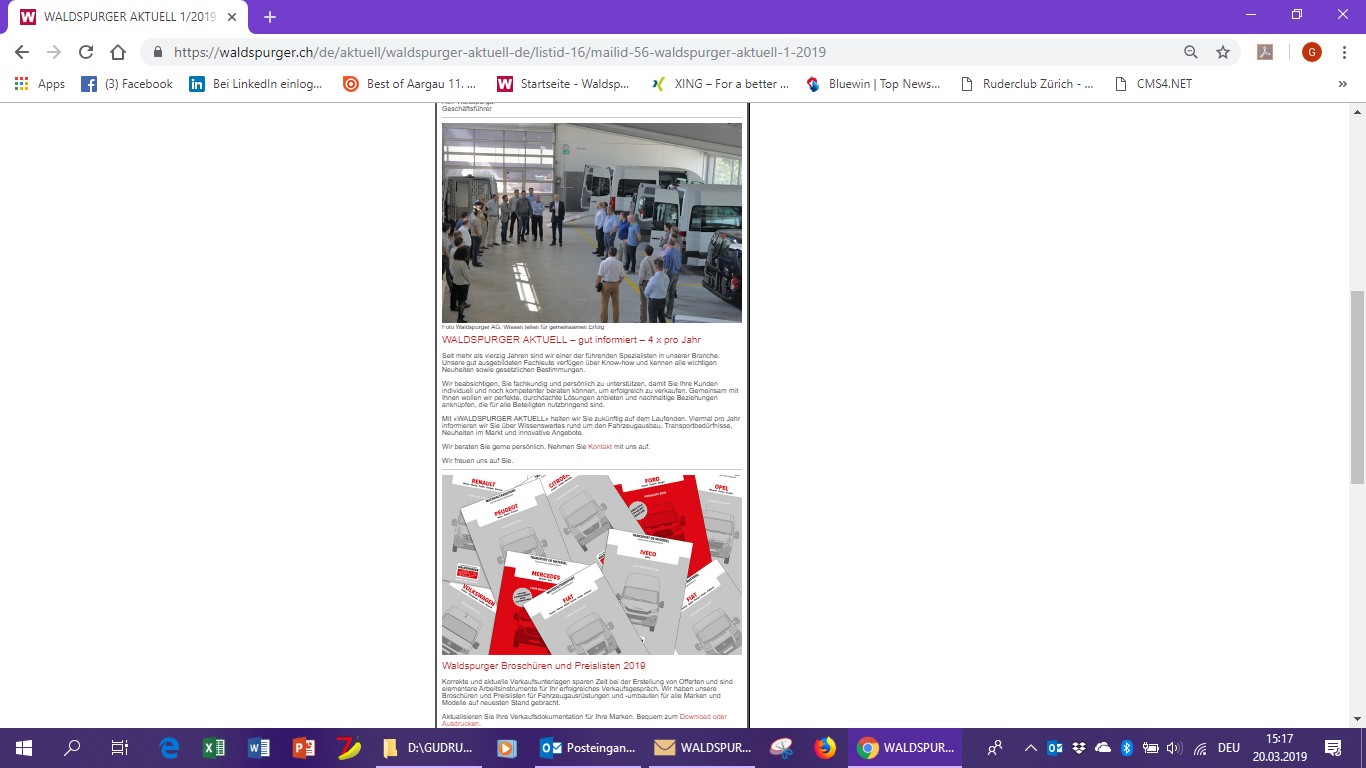This screenshot has width=1366, height=768.
Task: Launch Excel from the taskbar
Action: tap(213, 748)
